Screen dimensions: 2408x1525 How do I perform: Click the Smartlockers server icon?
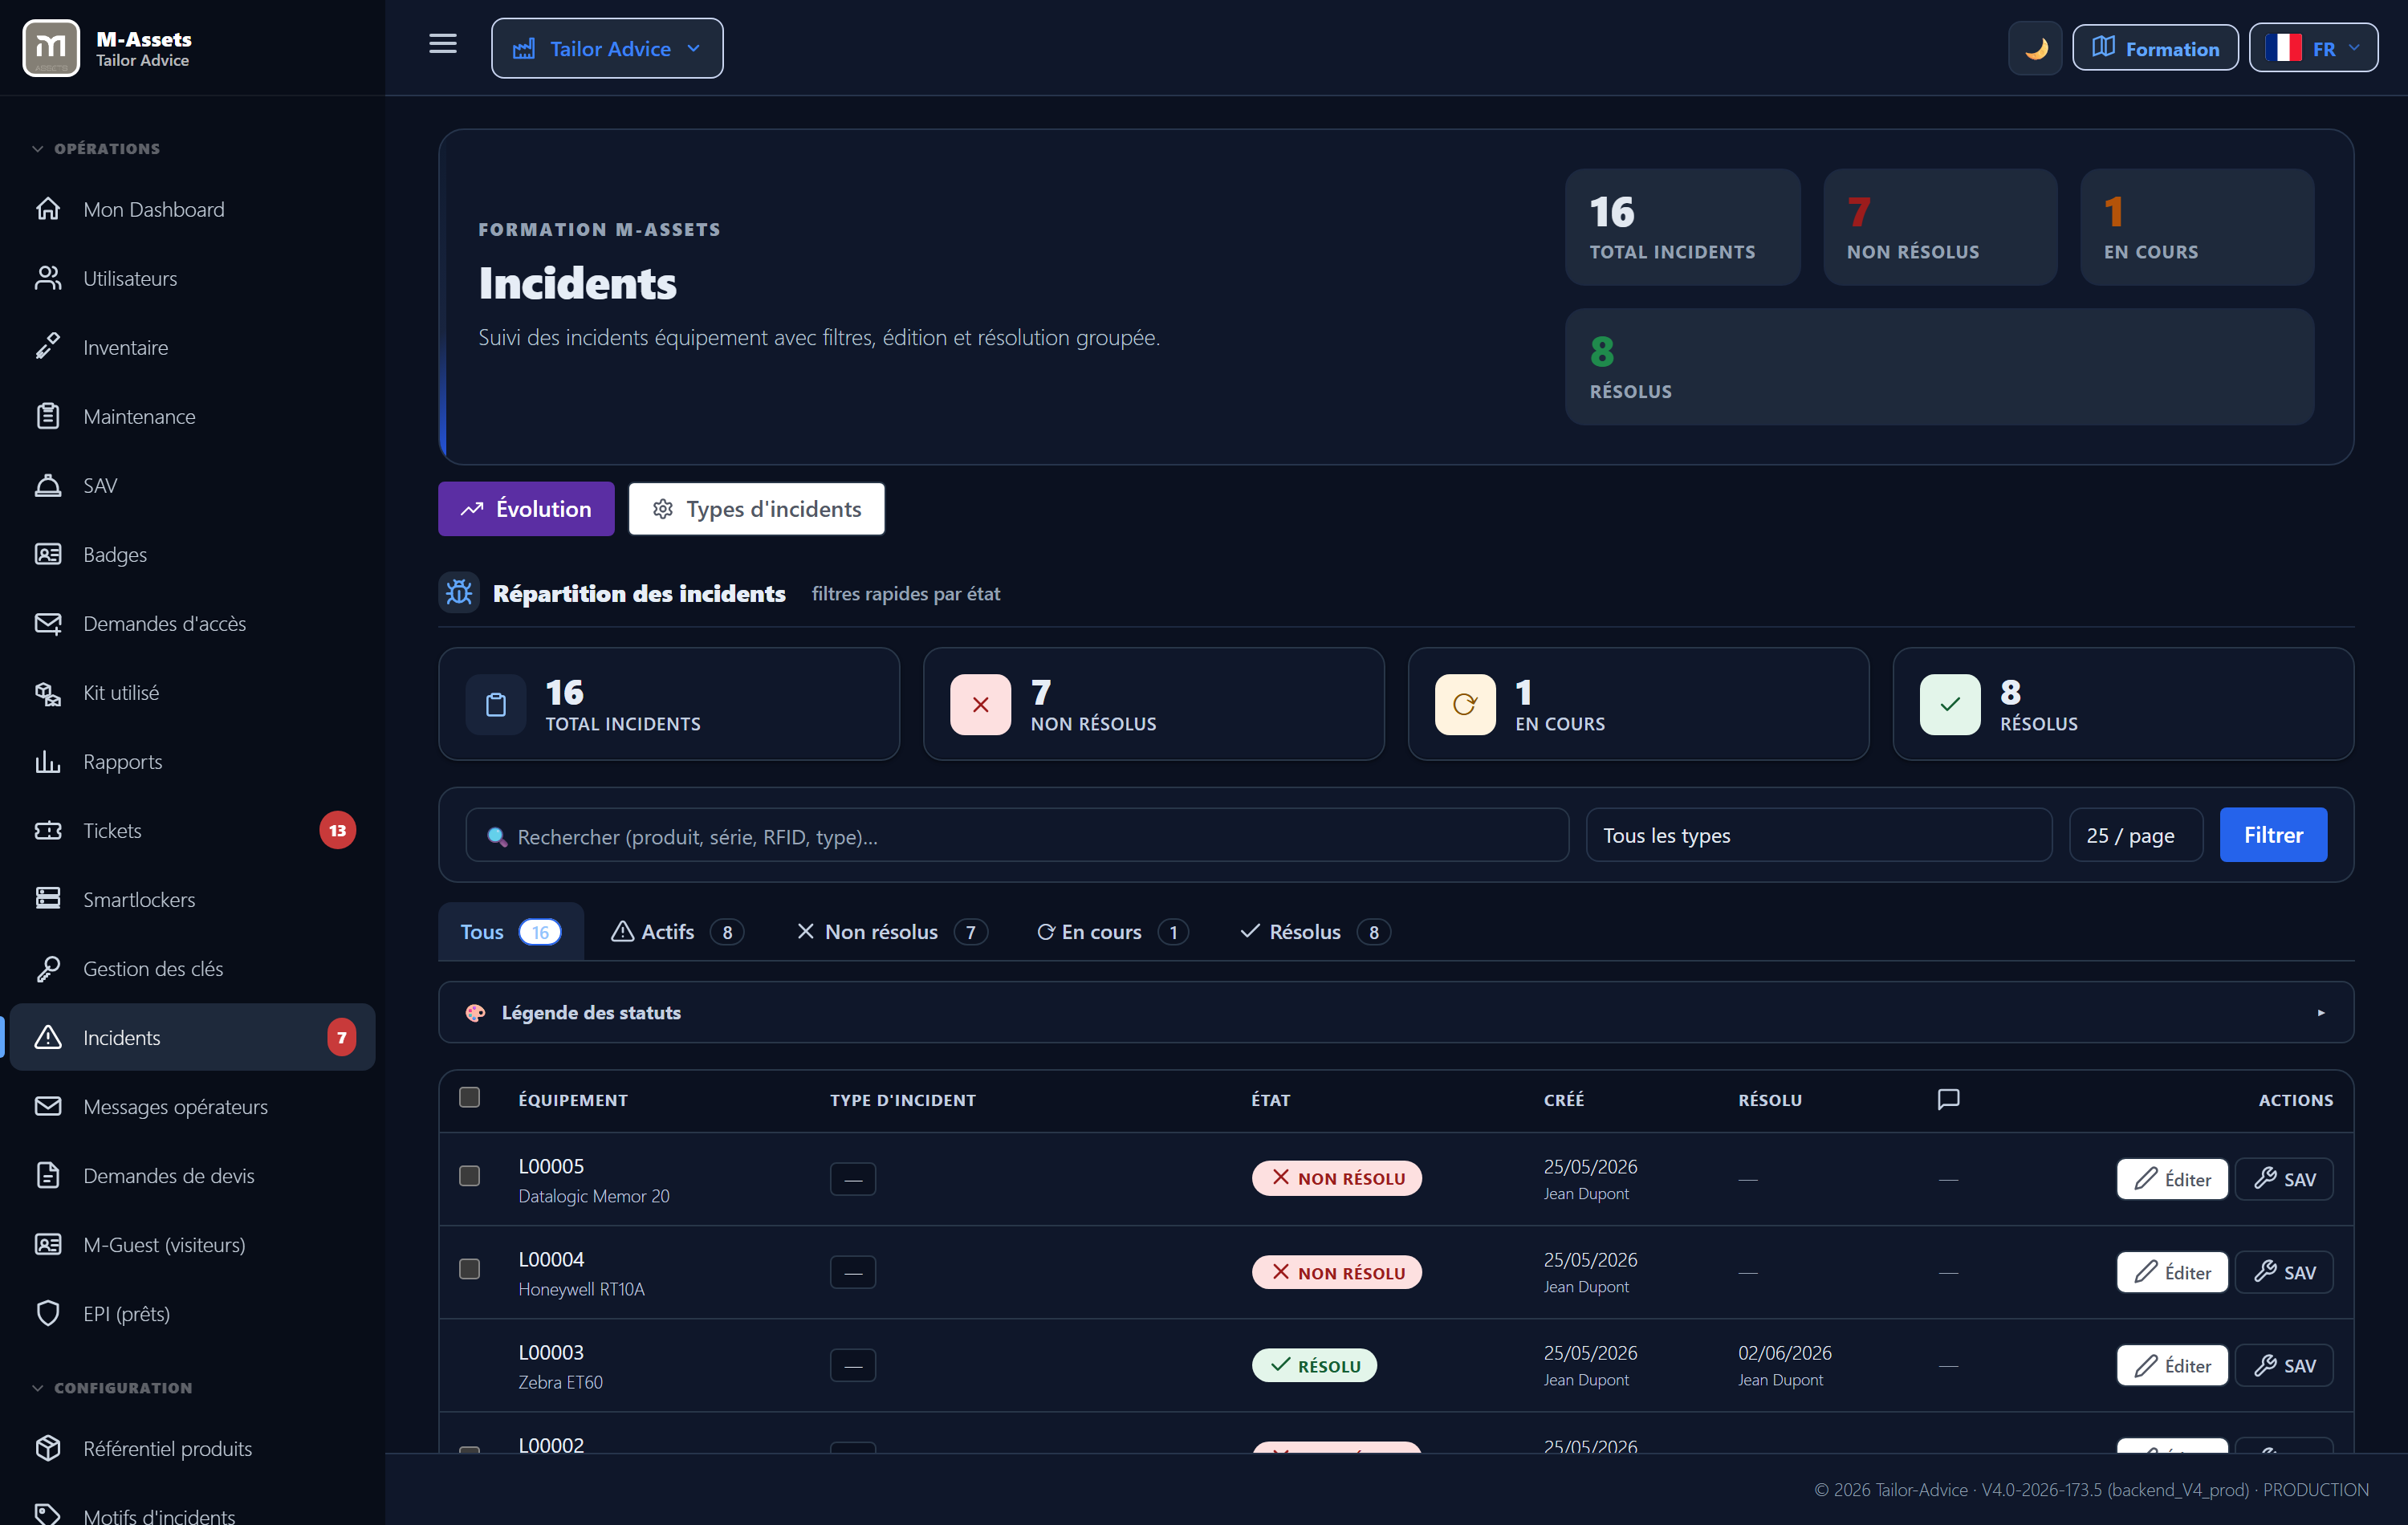48,899
